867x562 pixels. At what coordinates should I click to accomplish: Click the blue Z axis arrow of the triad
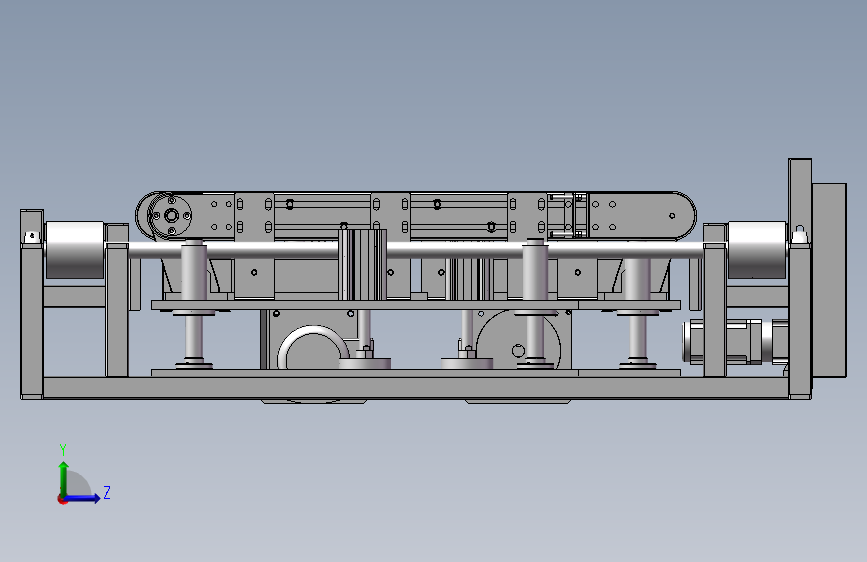(83, 498)
